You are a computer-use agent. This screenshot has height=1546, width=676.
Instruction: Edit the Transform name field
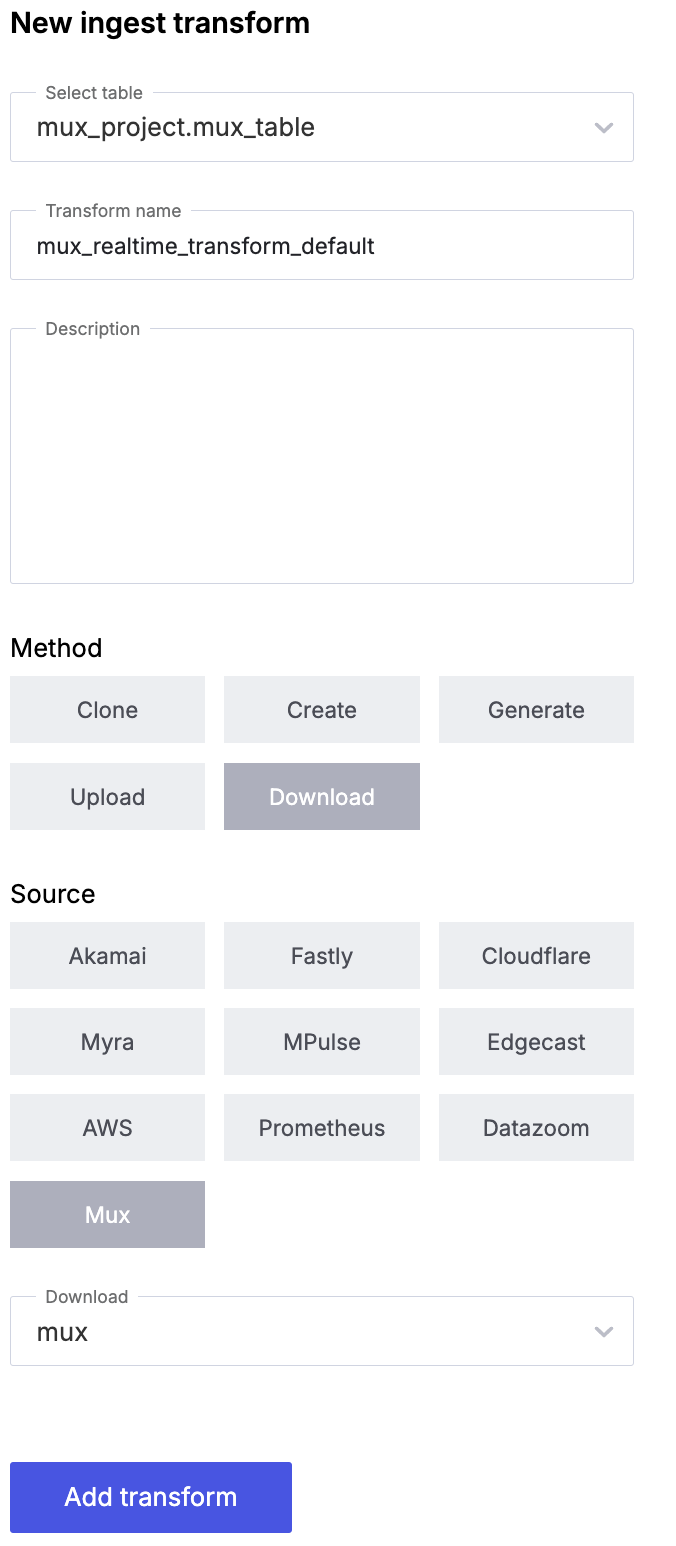tap(321, 245)
